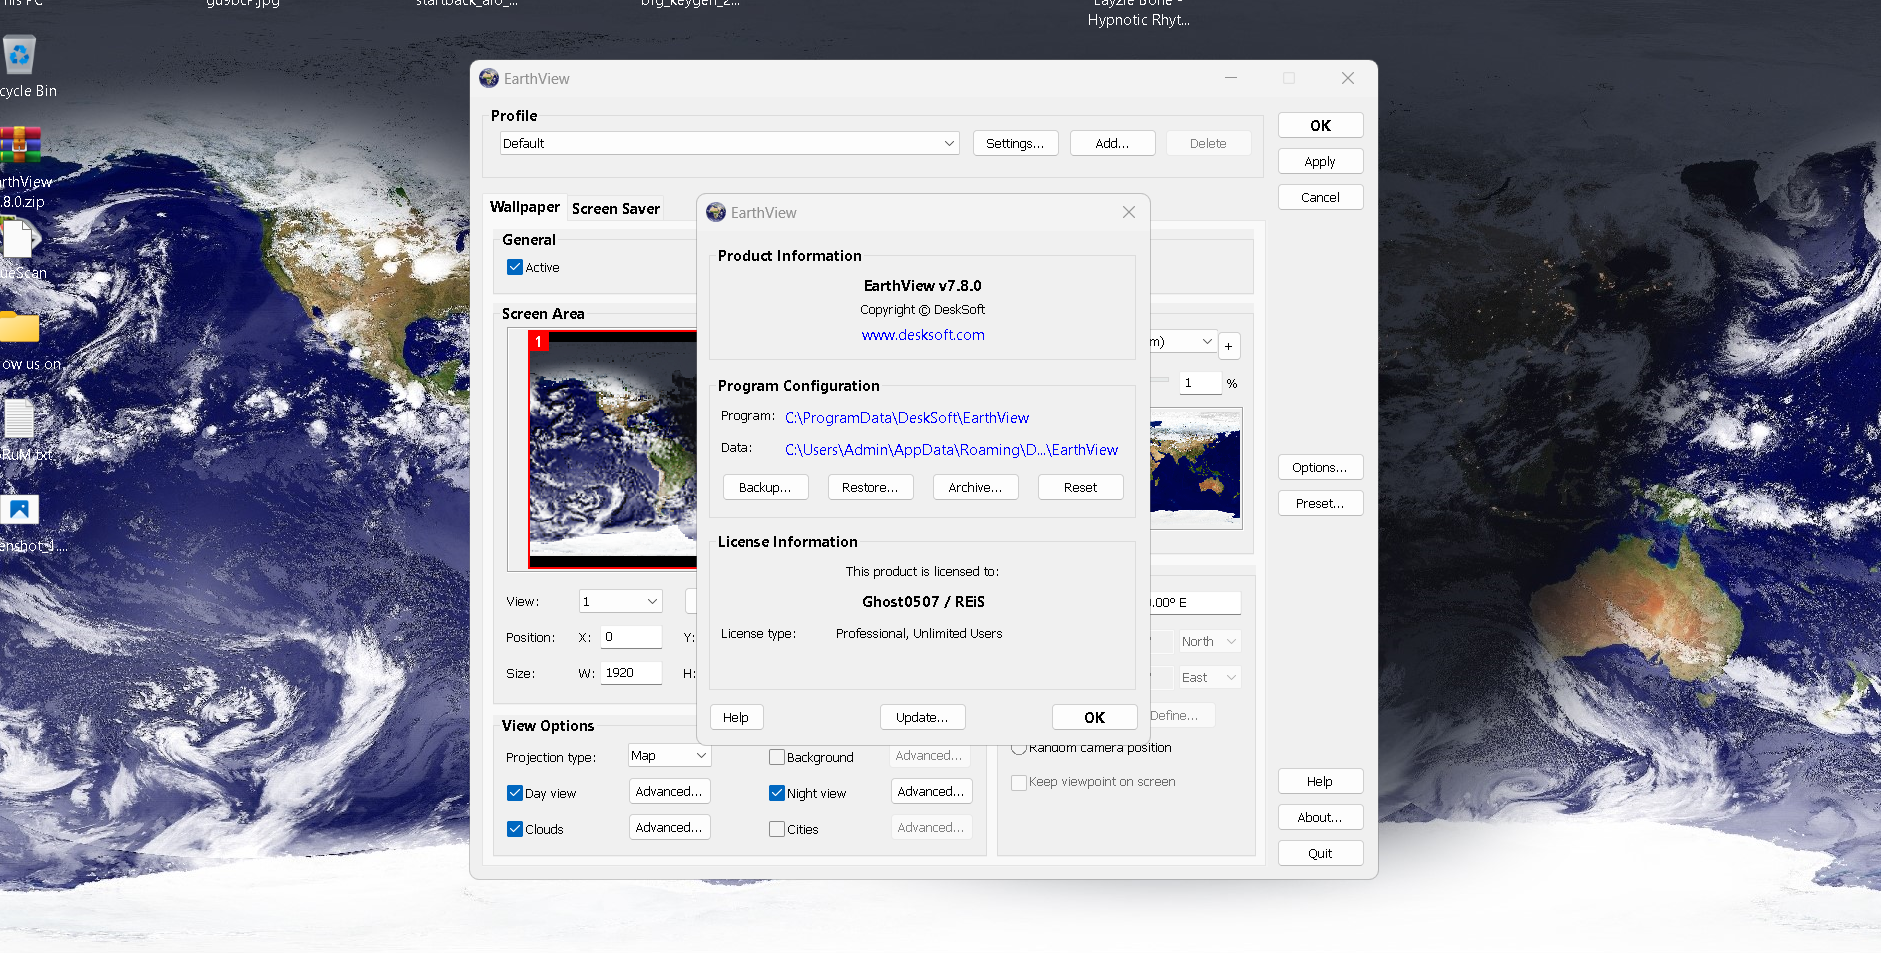Click the EarthView globe icon in main title bar
This screenshot has height=953, width=1881.
click(x=489, y=78)
